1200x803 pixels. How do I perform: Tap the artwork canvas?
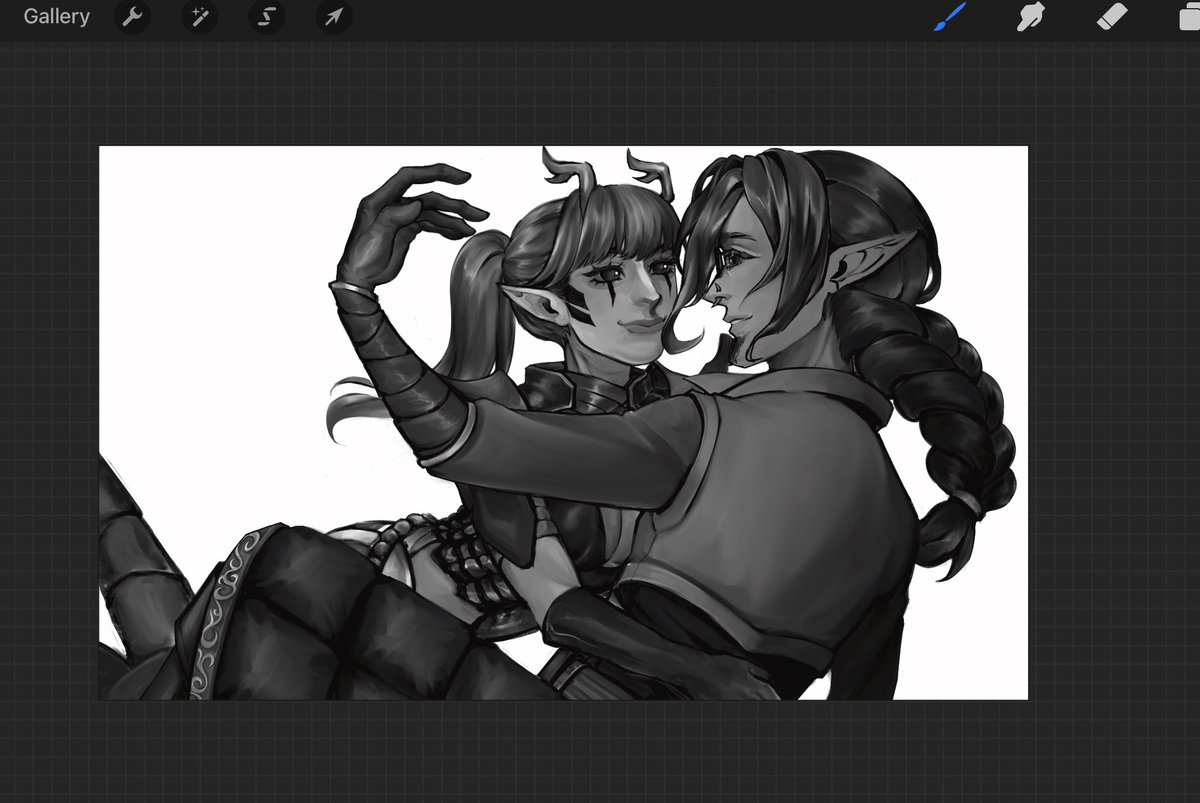563,423
